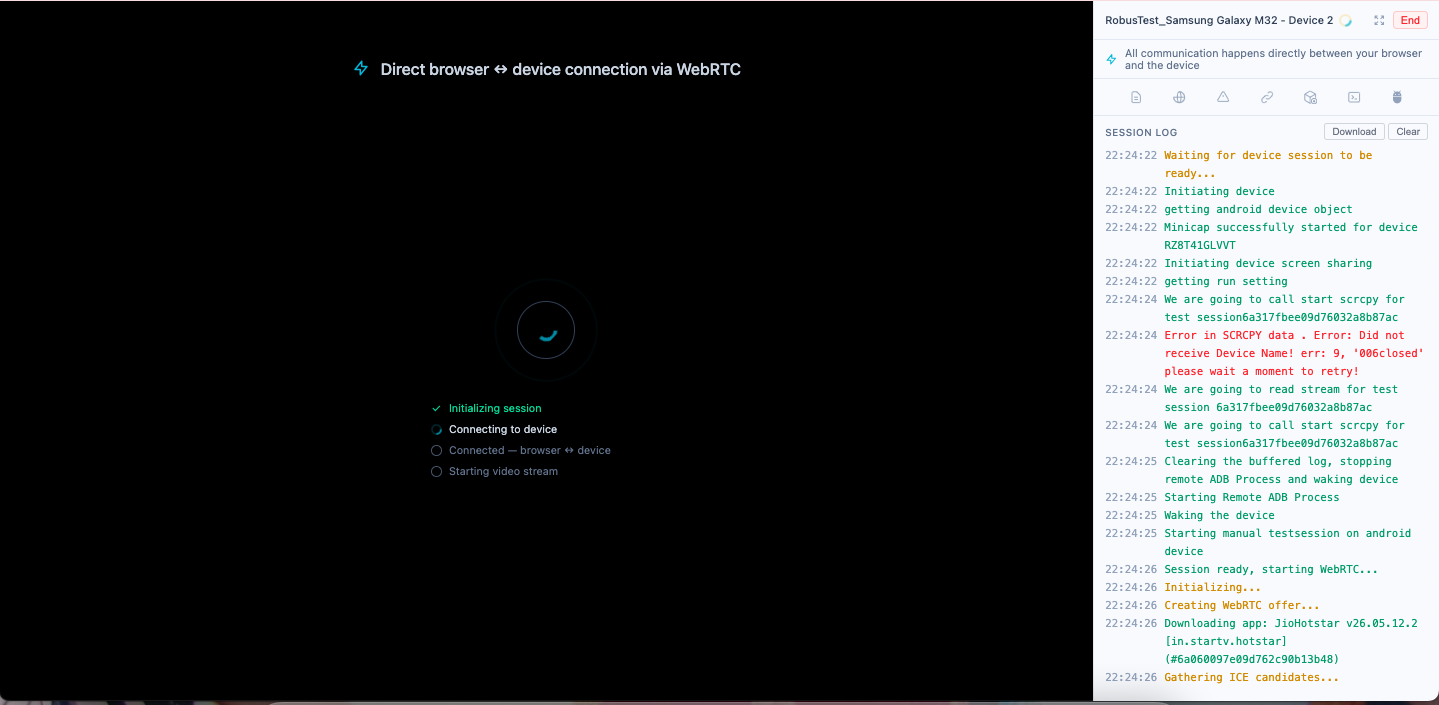Open the warning triangle panel icon
The width and height of the screenshot is (1439, 705).
click(x=1223, y=98)
